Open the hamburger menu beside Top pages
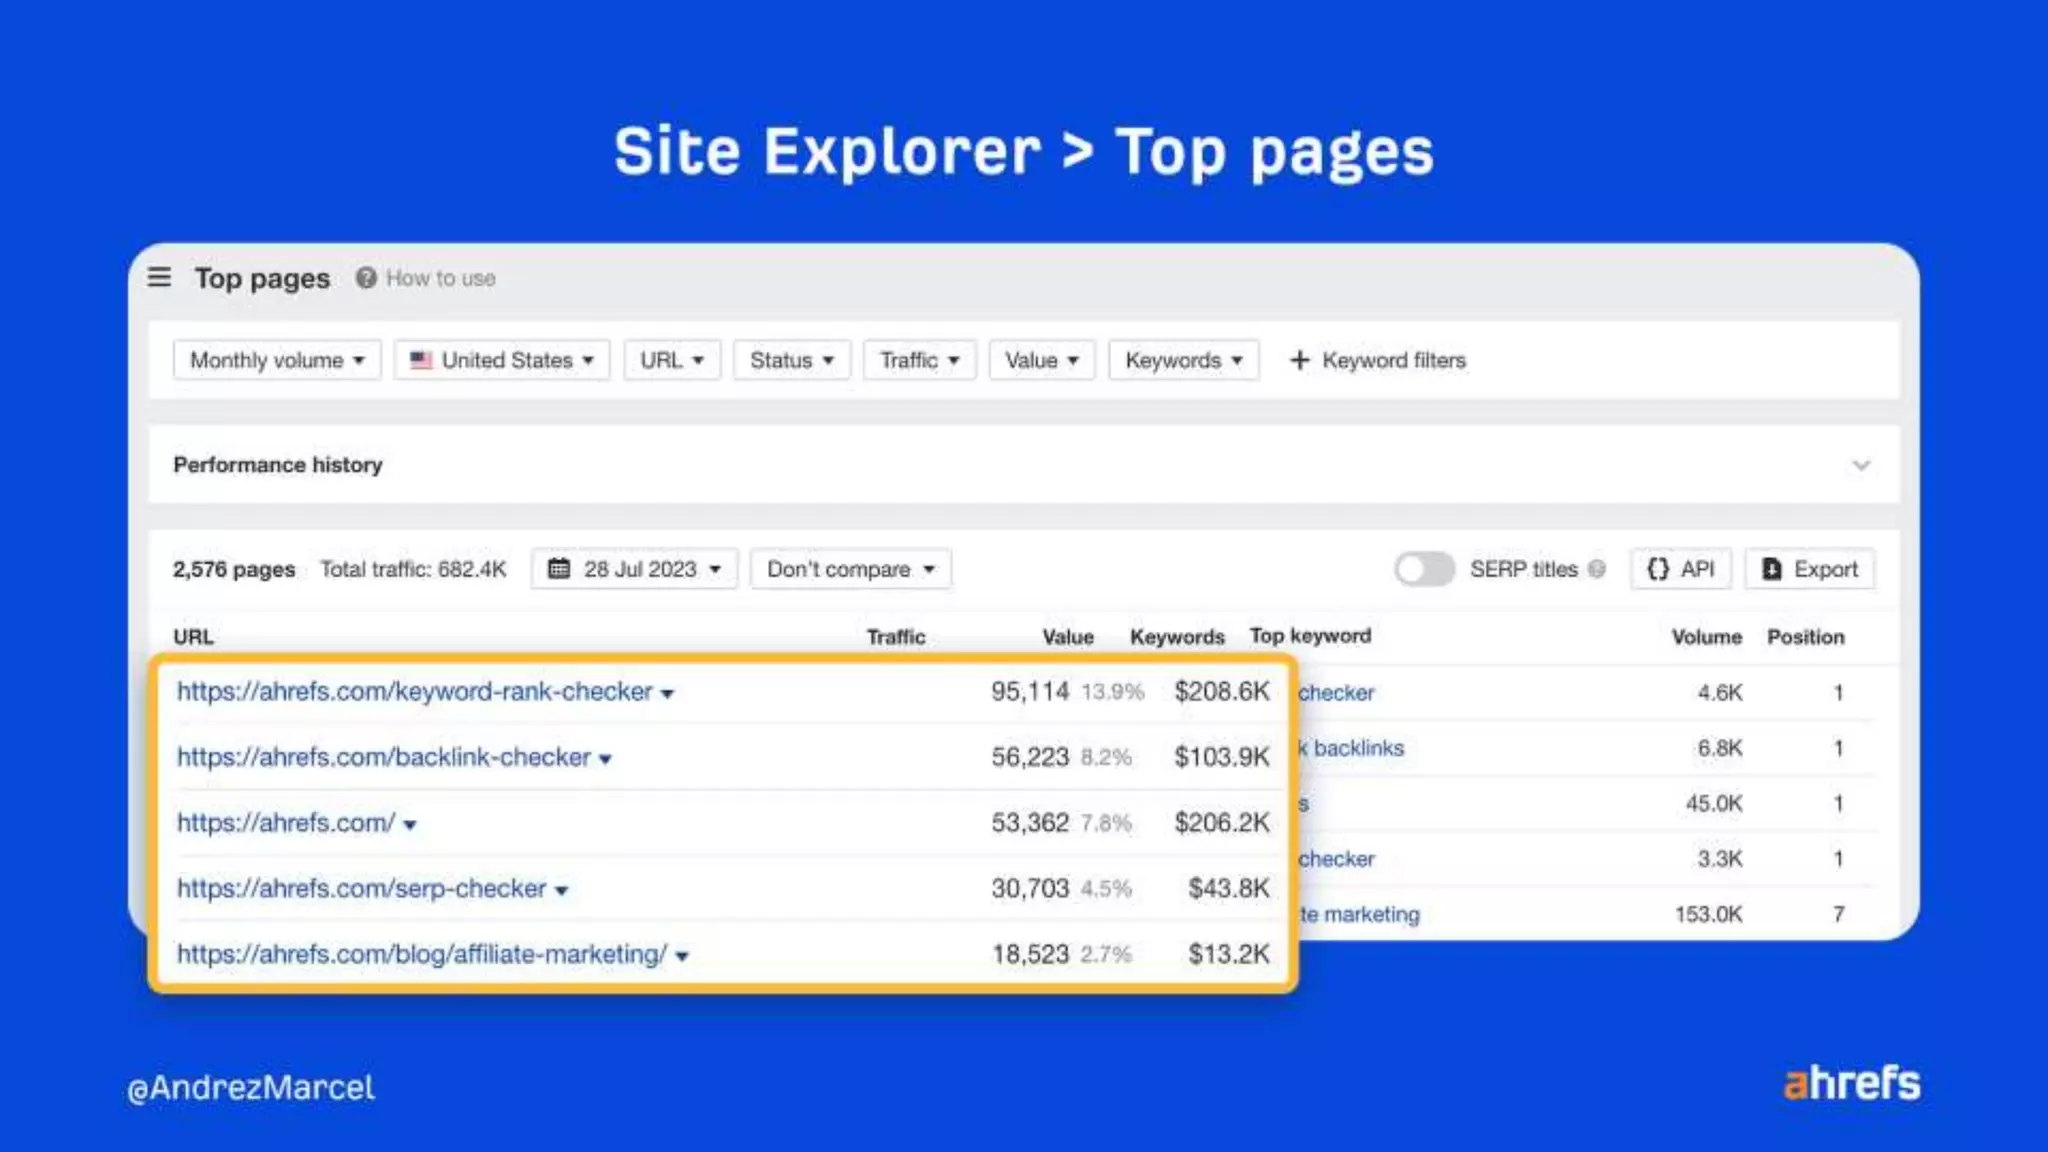The height and width of the screenshot is (1152, 2048). [159, 277]
